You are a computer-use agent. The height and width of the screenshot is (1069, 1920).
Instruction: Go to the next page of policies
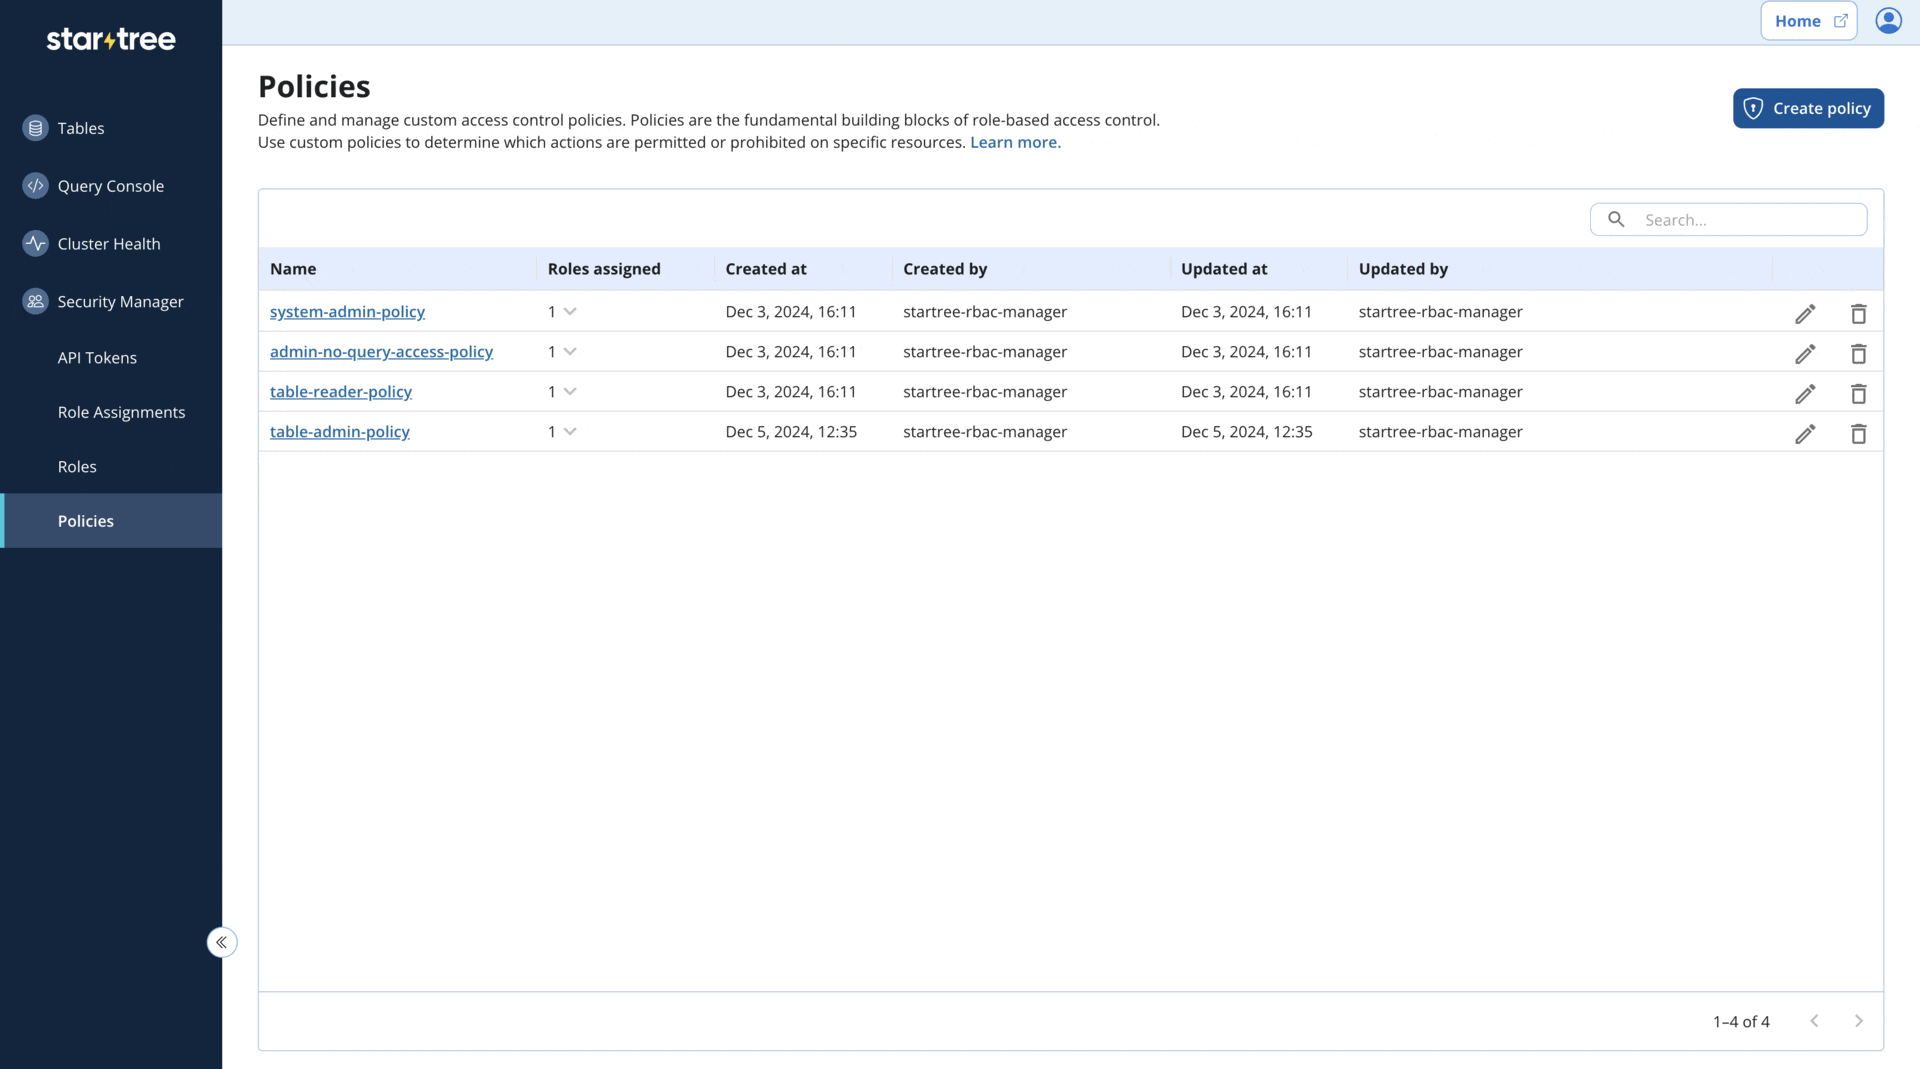point(1859,1021)
